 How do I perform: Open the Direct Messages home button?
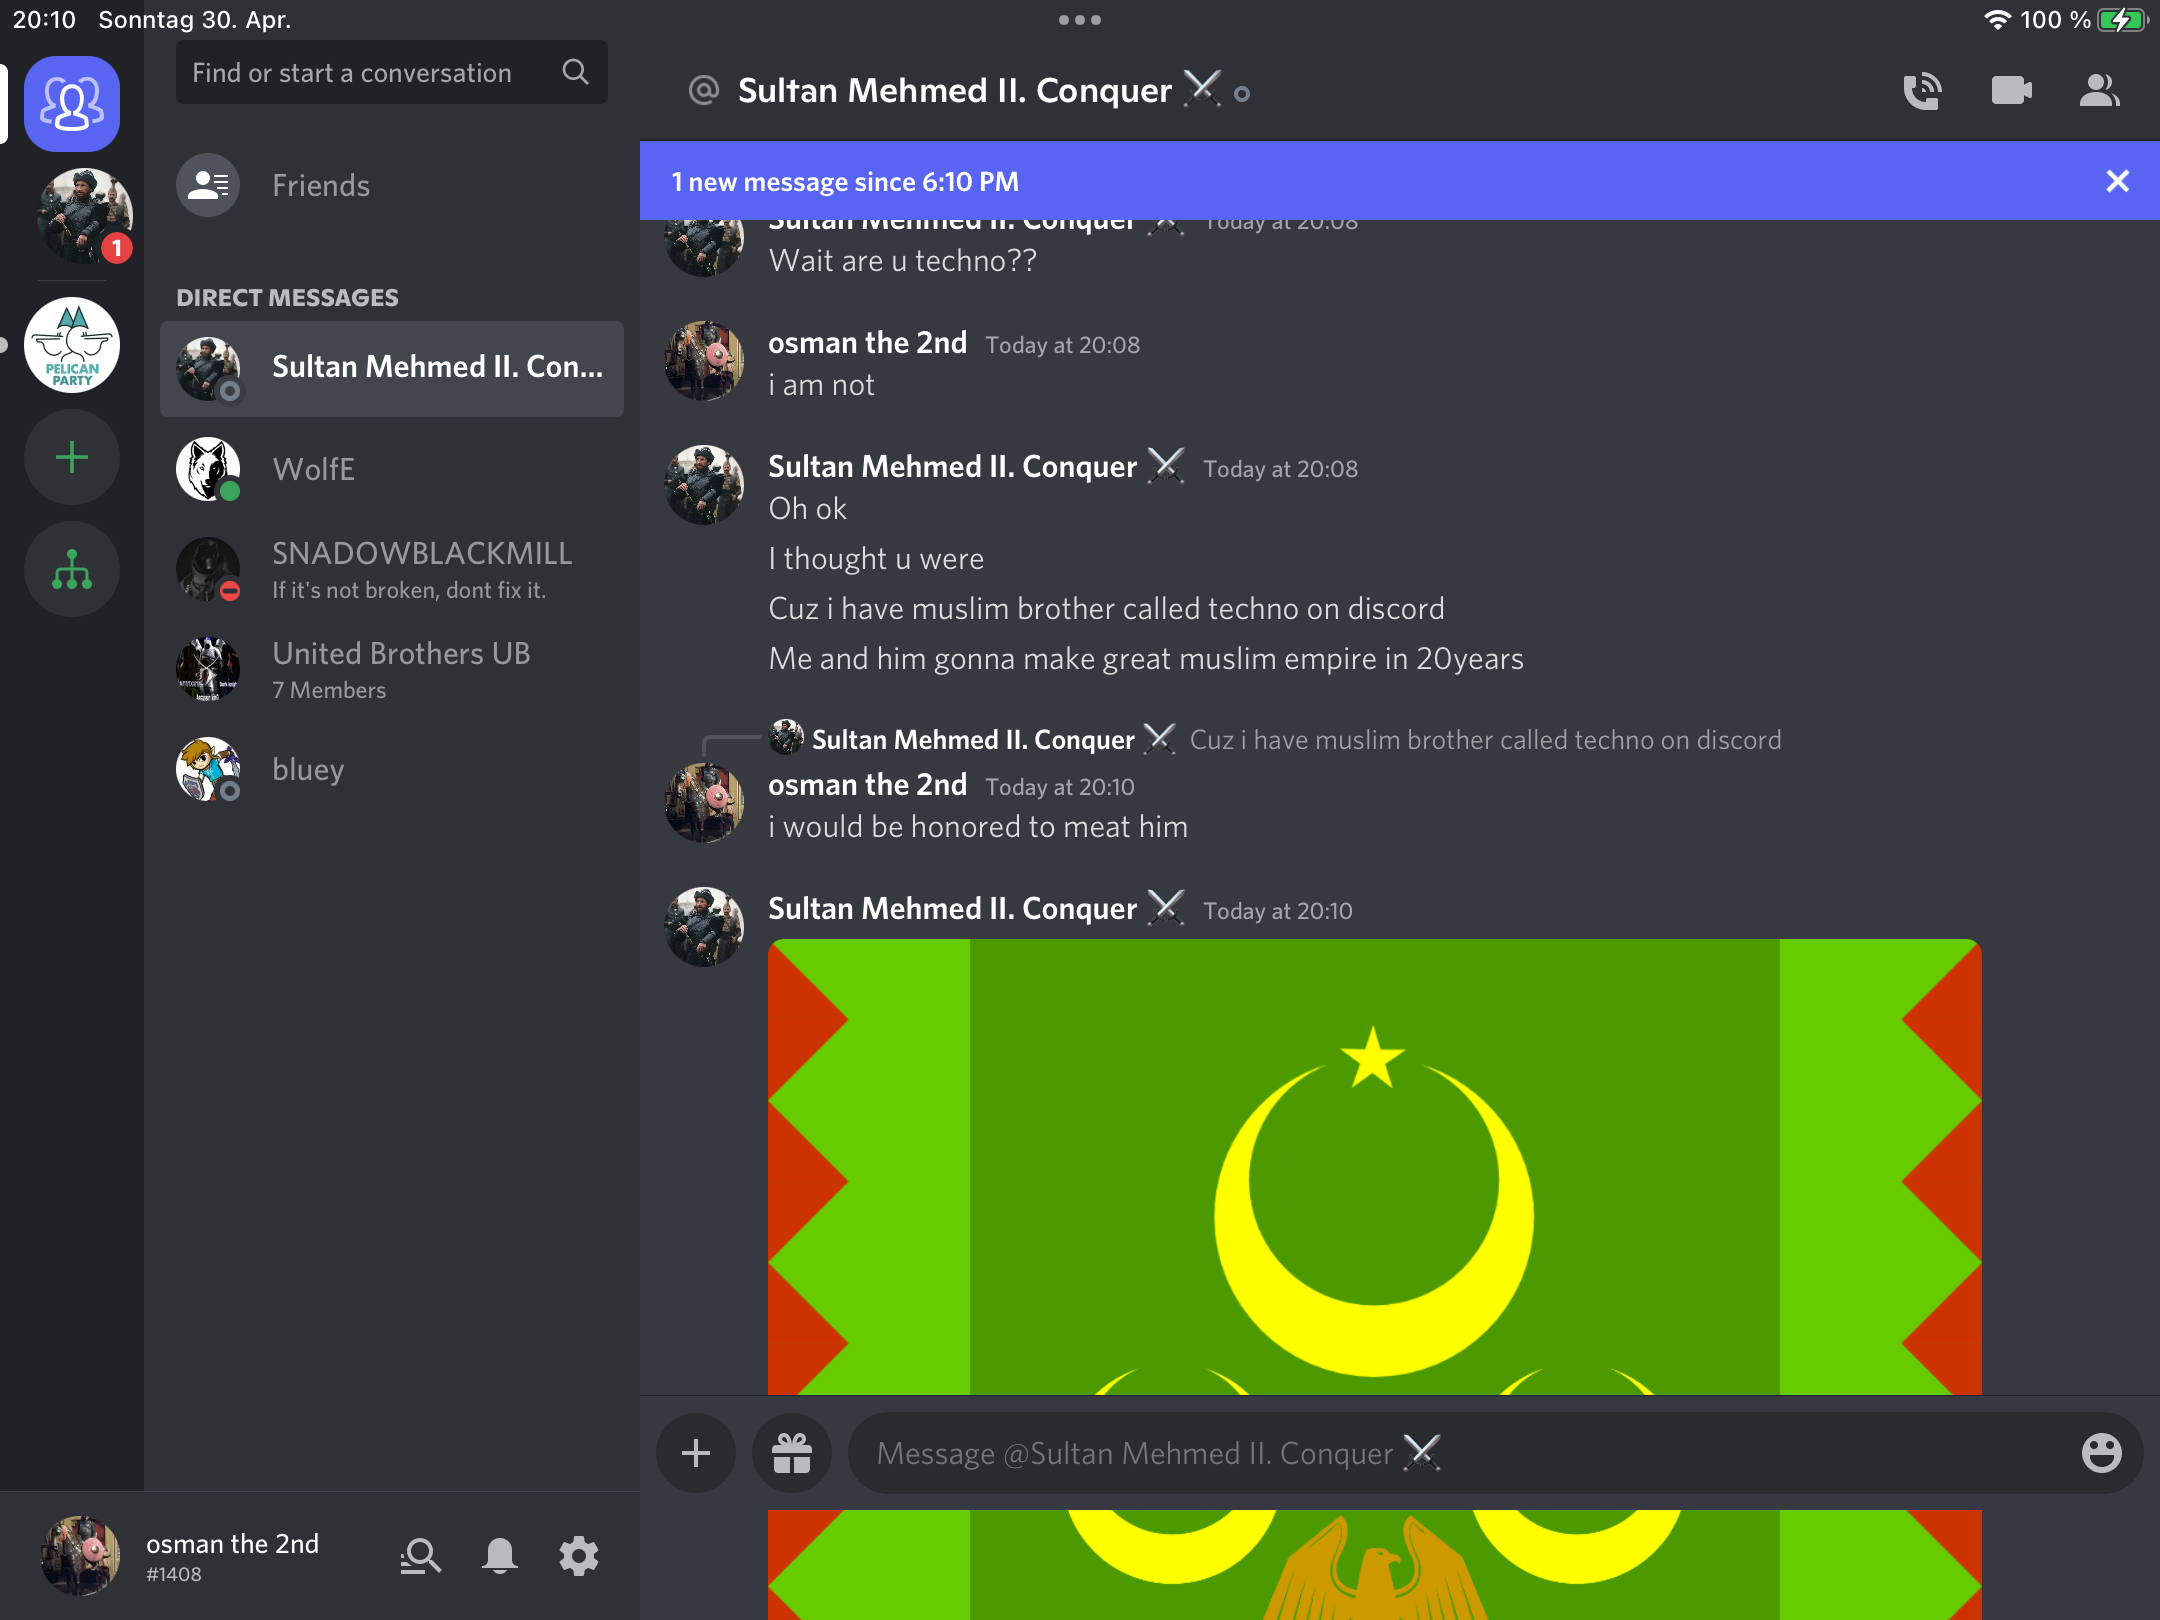click(72, 104)
